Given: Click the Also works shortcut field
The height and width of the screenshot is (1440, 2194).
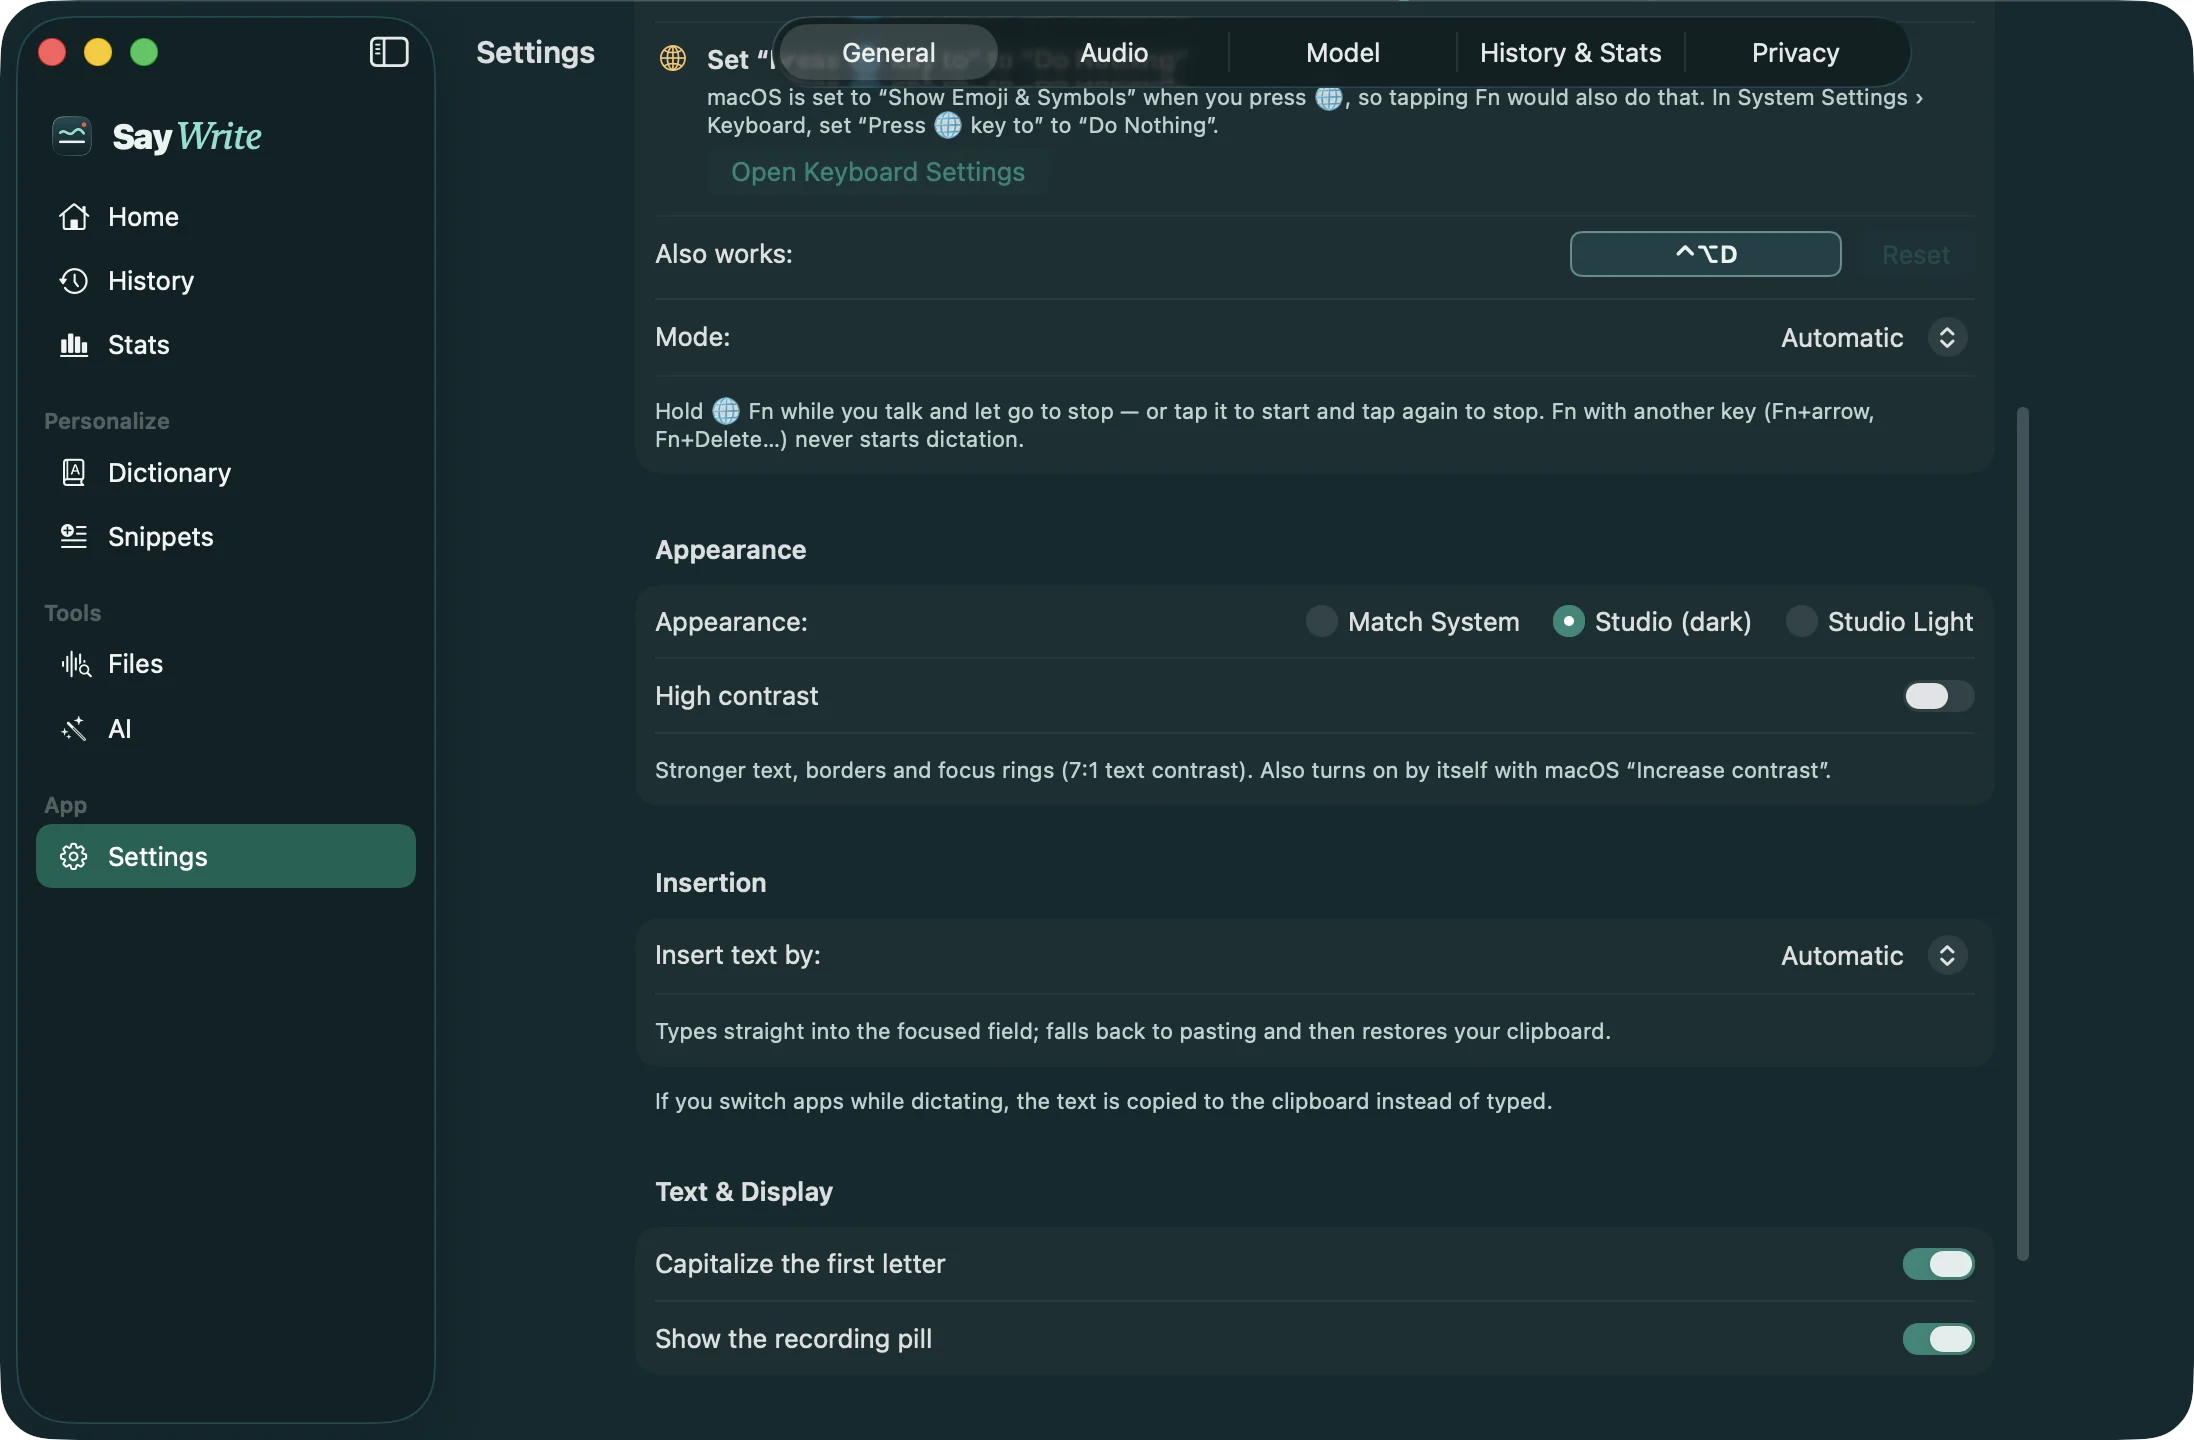Looking at the screenshot, I should [x=1705, y=254].
